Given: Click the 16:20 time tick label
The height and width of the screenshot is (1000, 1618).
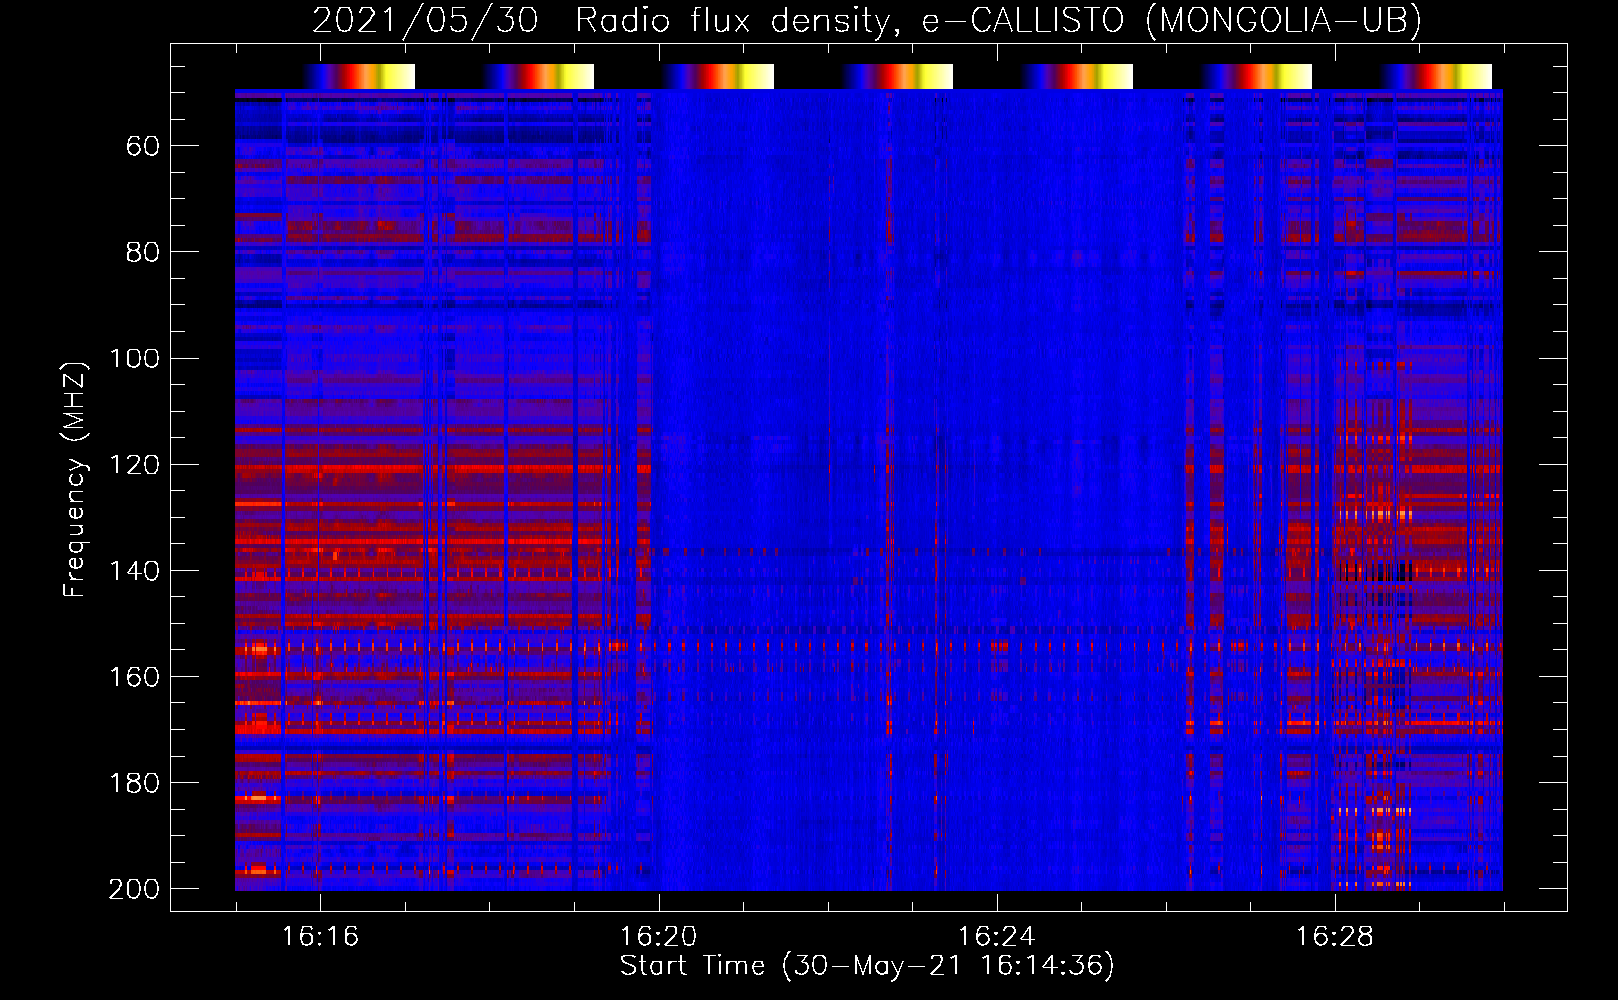Looking at the screenshot, I should pyautogui.click(x=658, y=937).
